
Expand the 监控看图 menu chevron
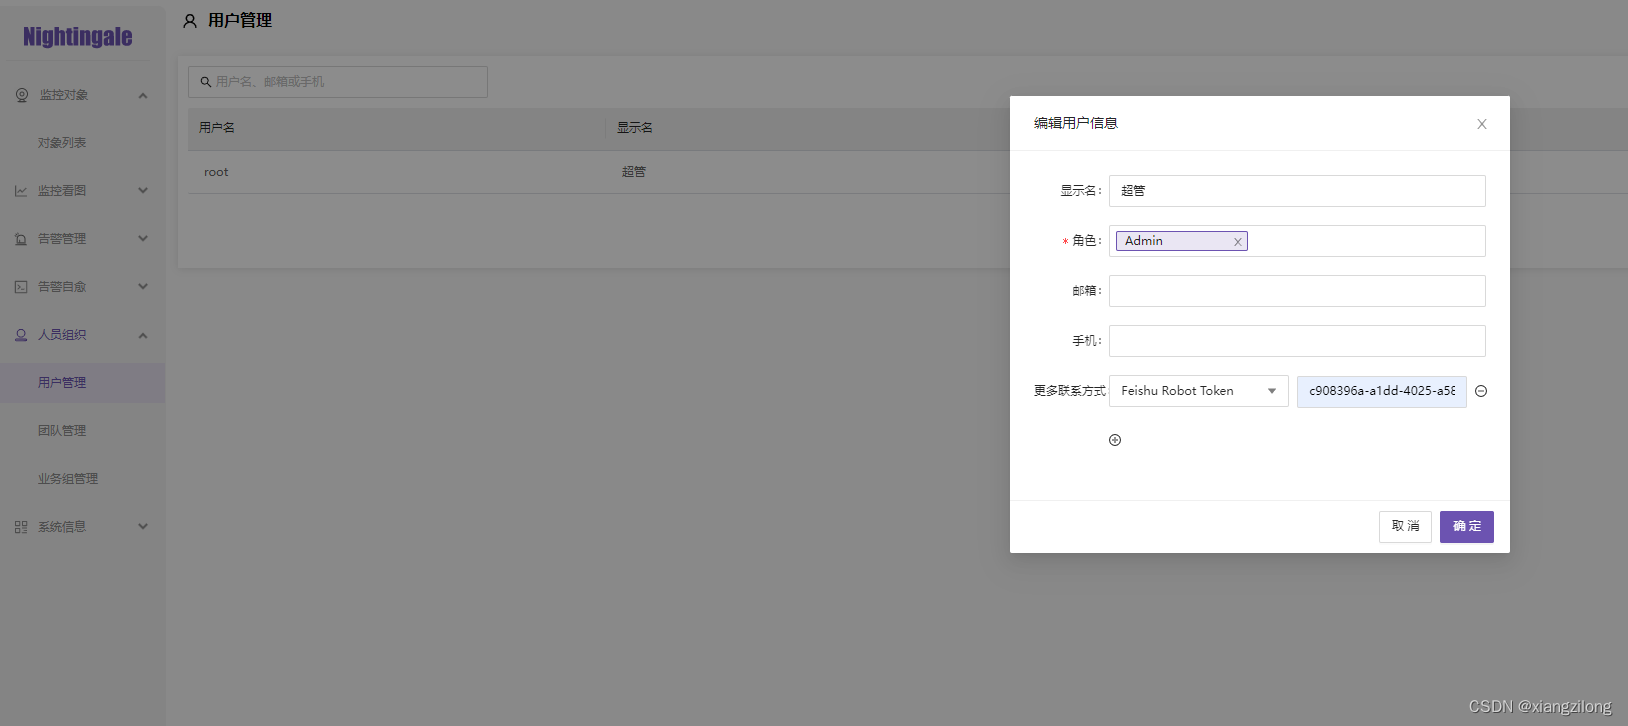(x=143, y=190)
